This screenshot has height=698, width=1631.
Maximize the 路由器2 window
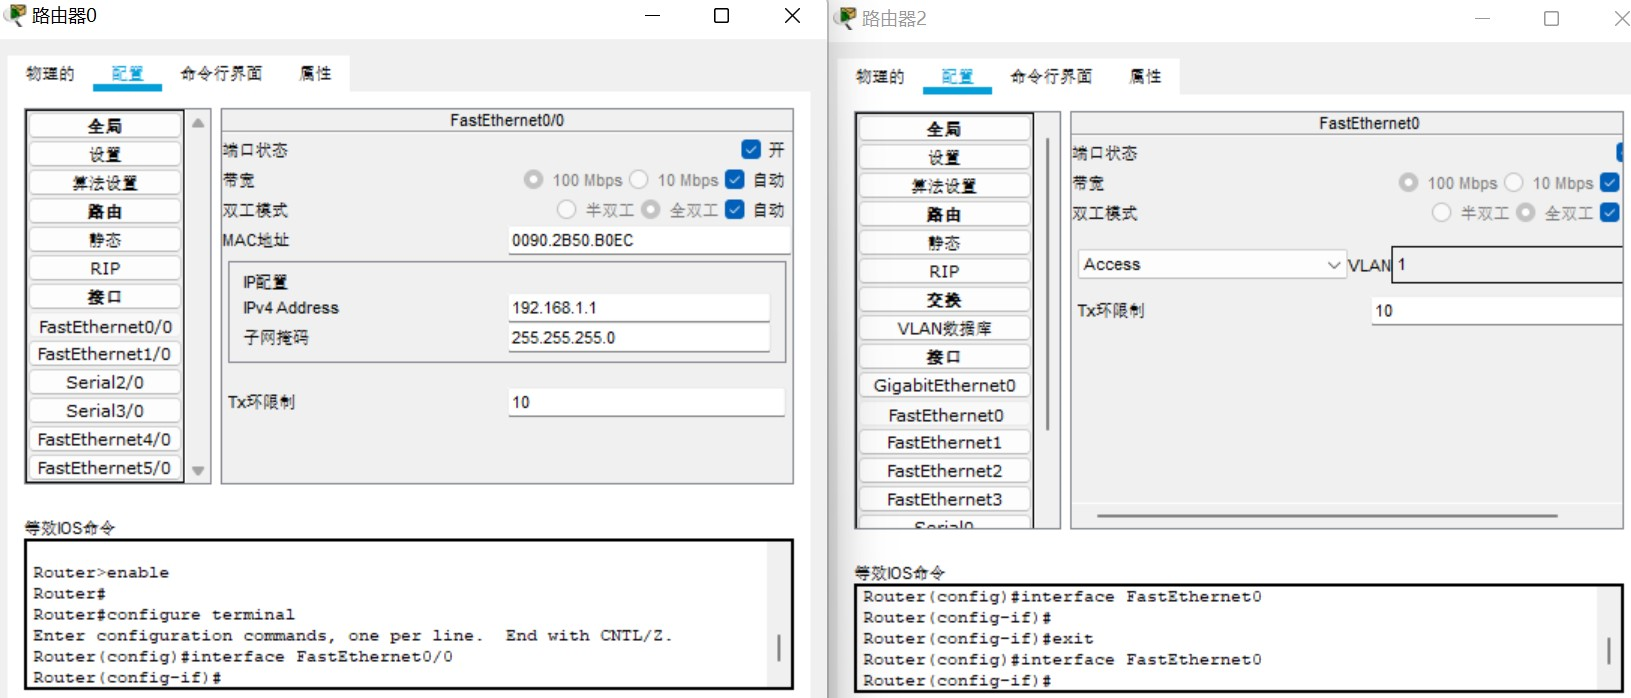click(x=1551, y=19)
